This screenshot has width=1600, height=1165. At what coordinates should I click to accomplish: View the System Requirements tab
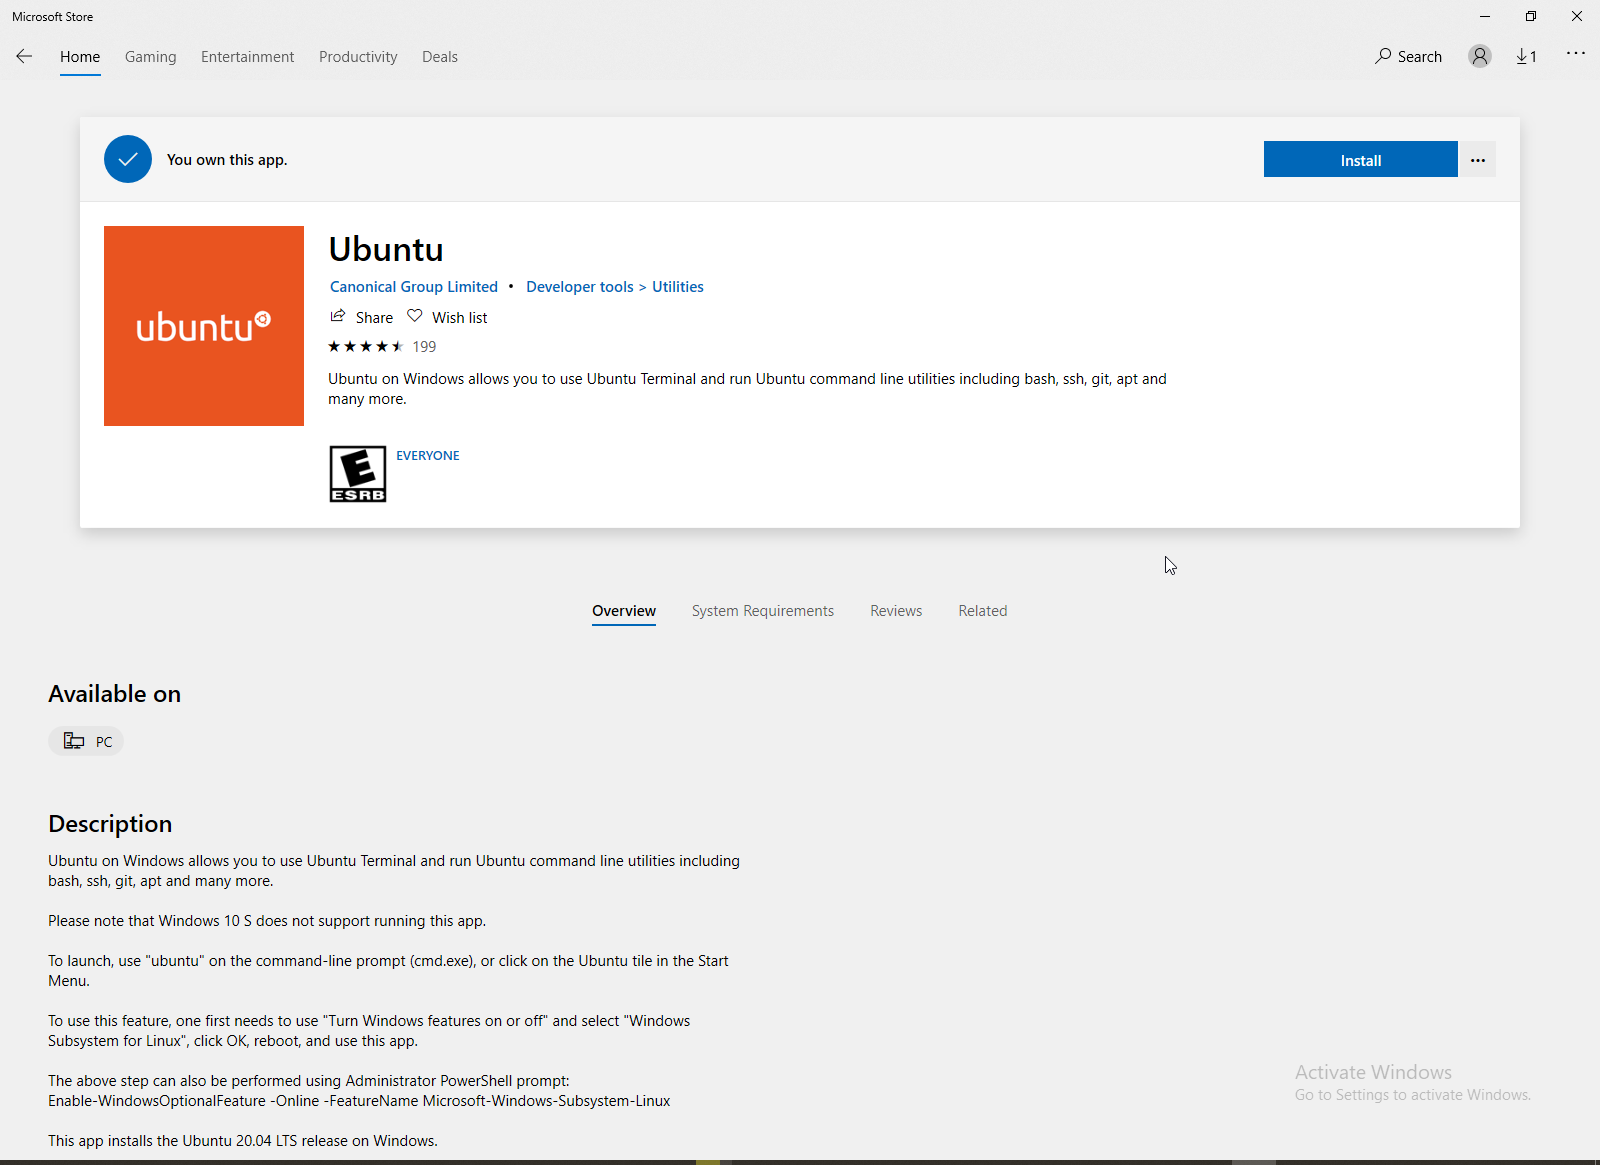tap(763, 611)
